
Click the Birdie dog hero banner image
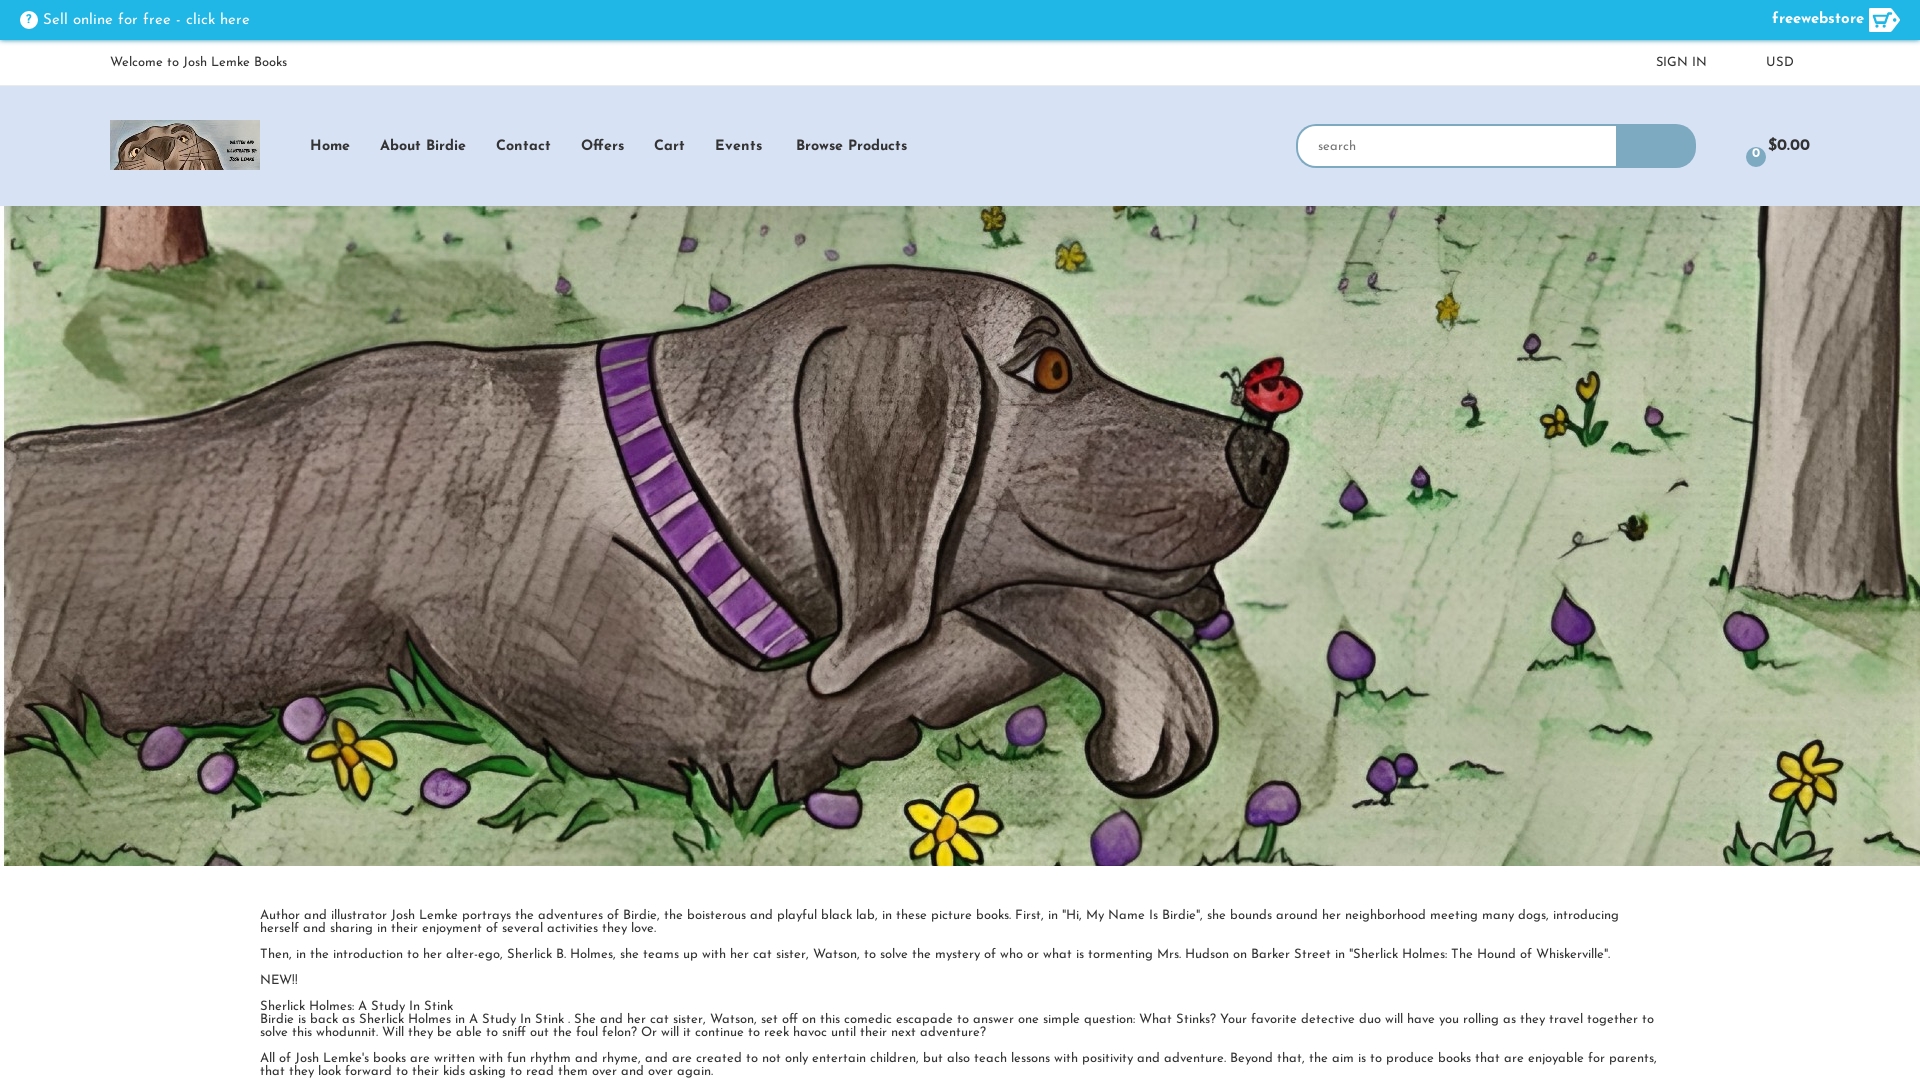tap(962, 536)
